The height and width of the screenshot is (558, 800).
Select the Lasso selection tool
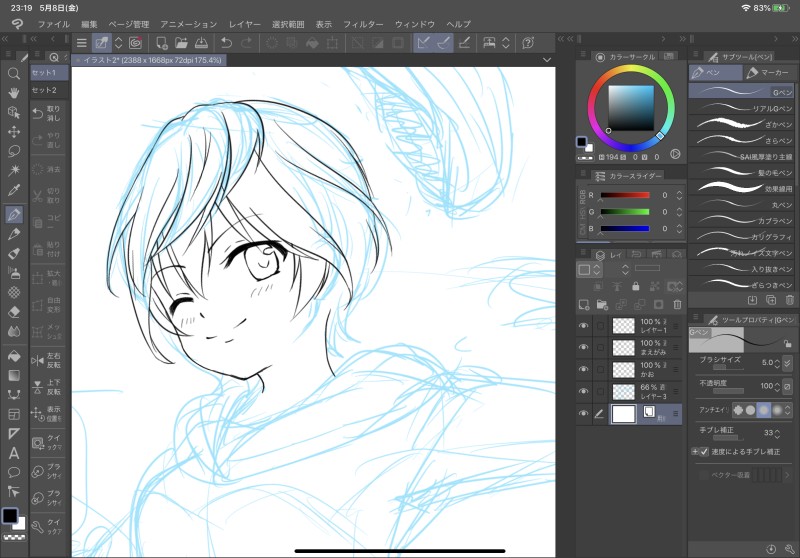[x=14, y=151]
